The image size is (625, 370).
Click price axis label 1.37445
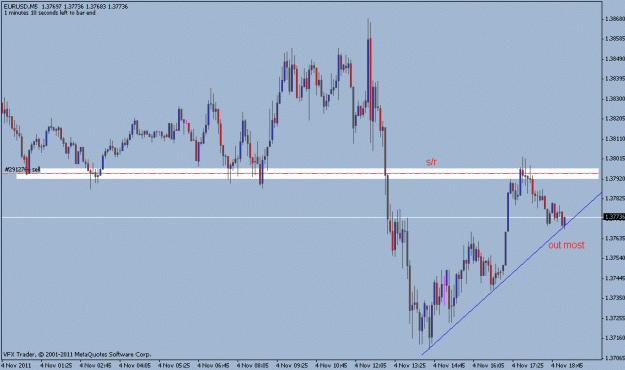[x=614, y=278]
